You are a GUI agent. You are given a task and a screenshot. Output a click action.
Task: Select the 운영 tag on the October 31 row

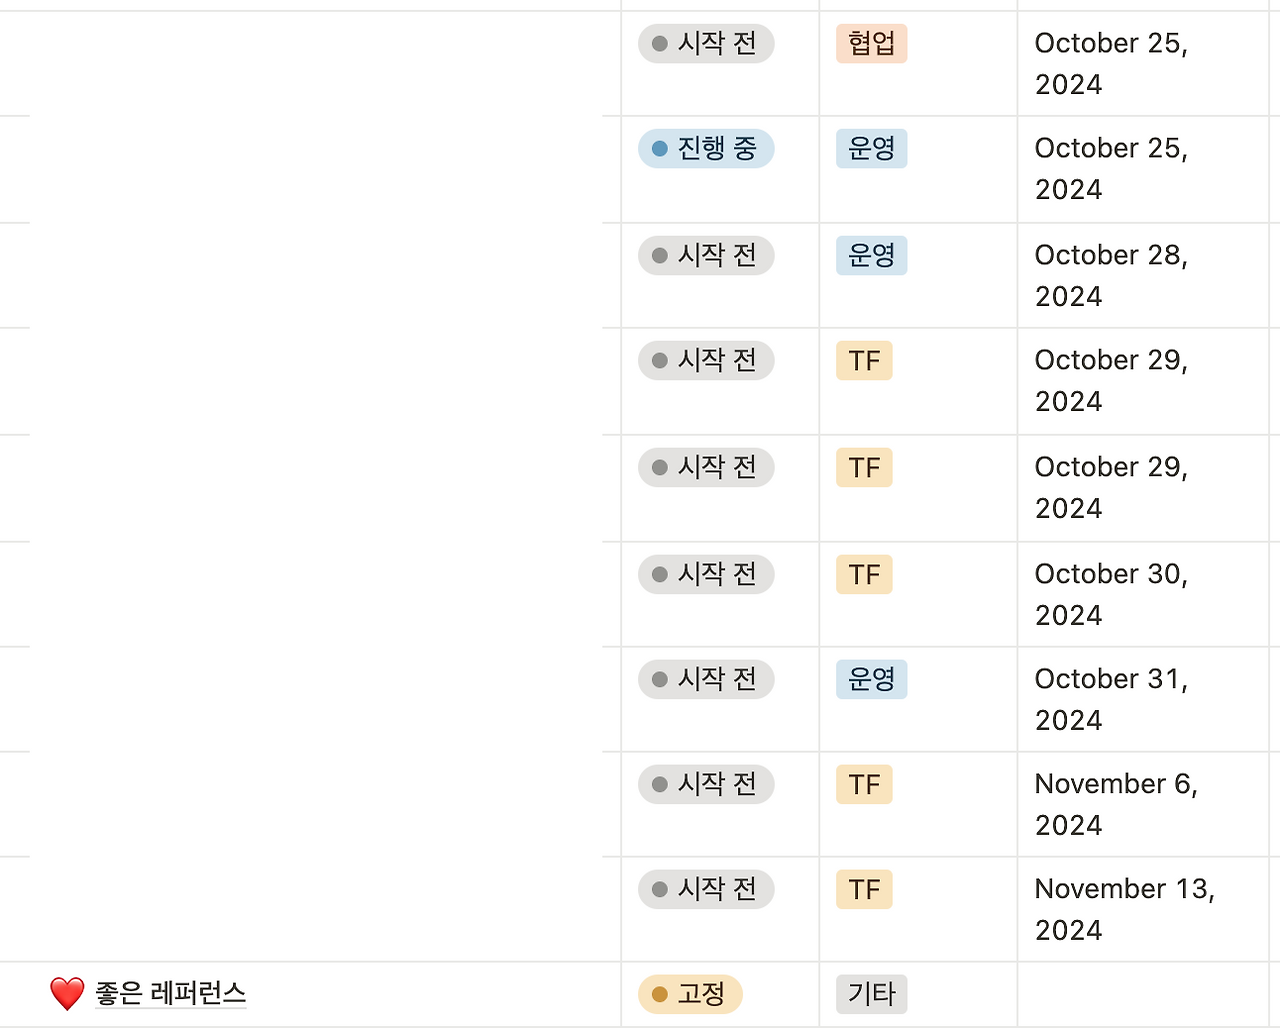[871, 679]
